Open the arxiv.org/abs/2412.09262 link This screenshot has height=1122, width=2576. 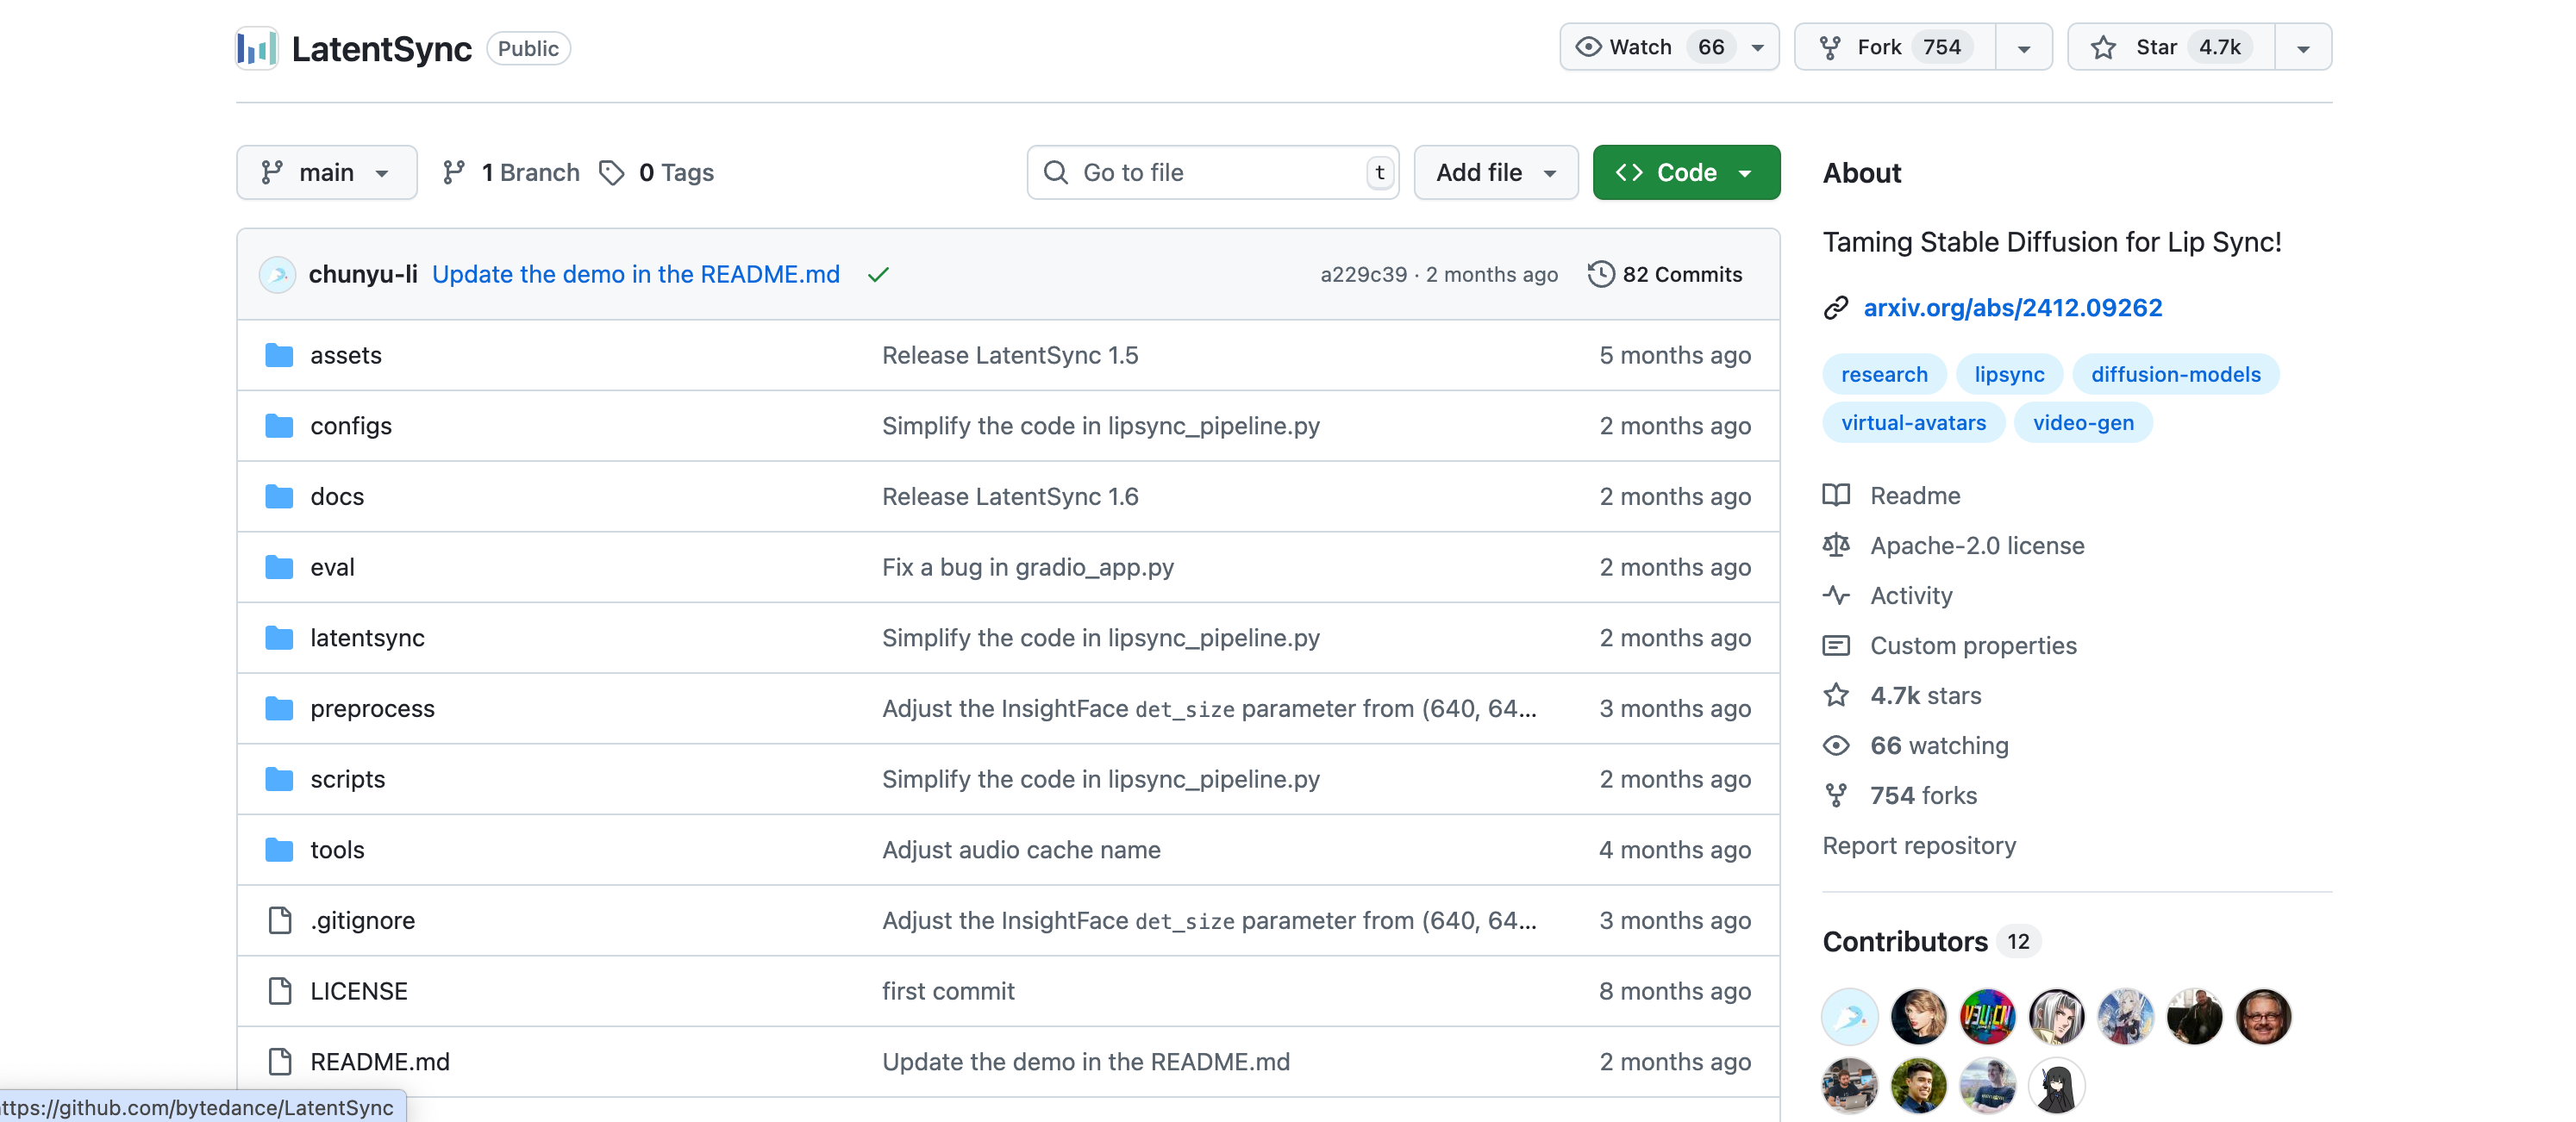pos(2012,308)
